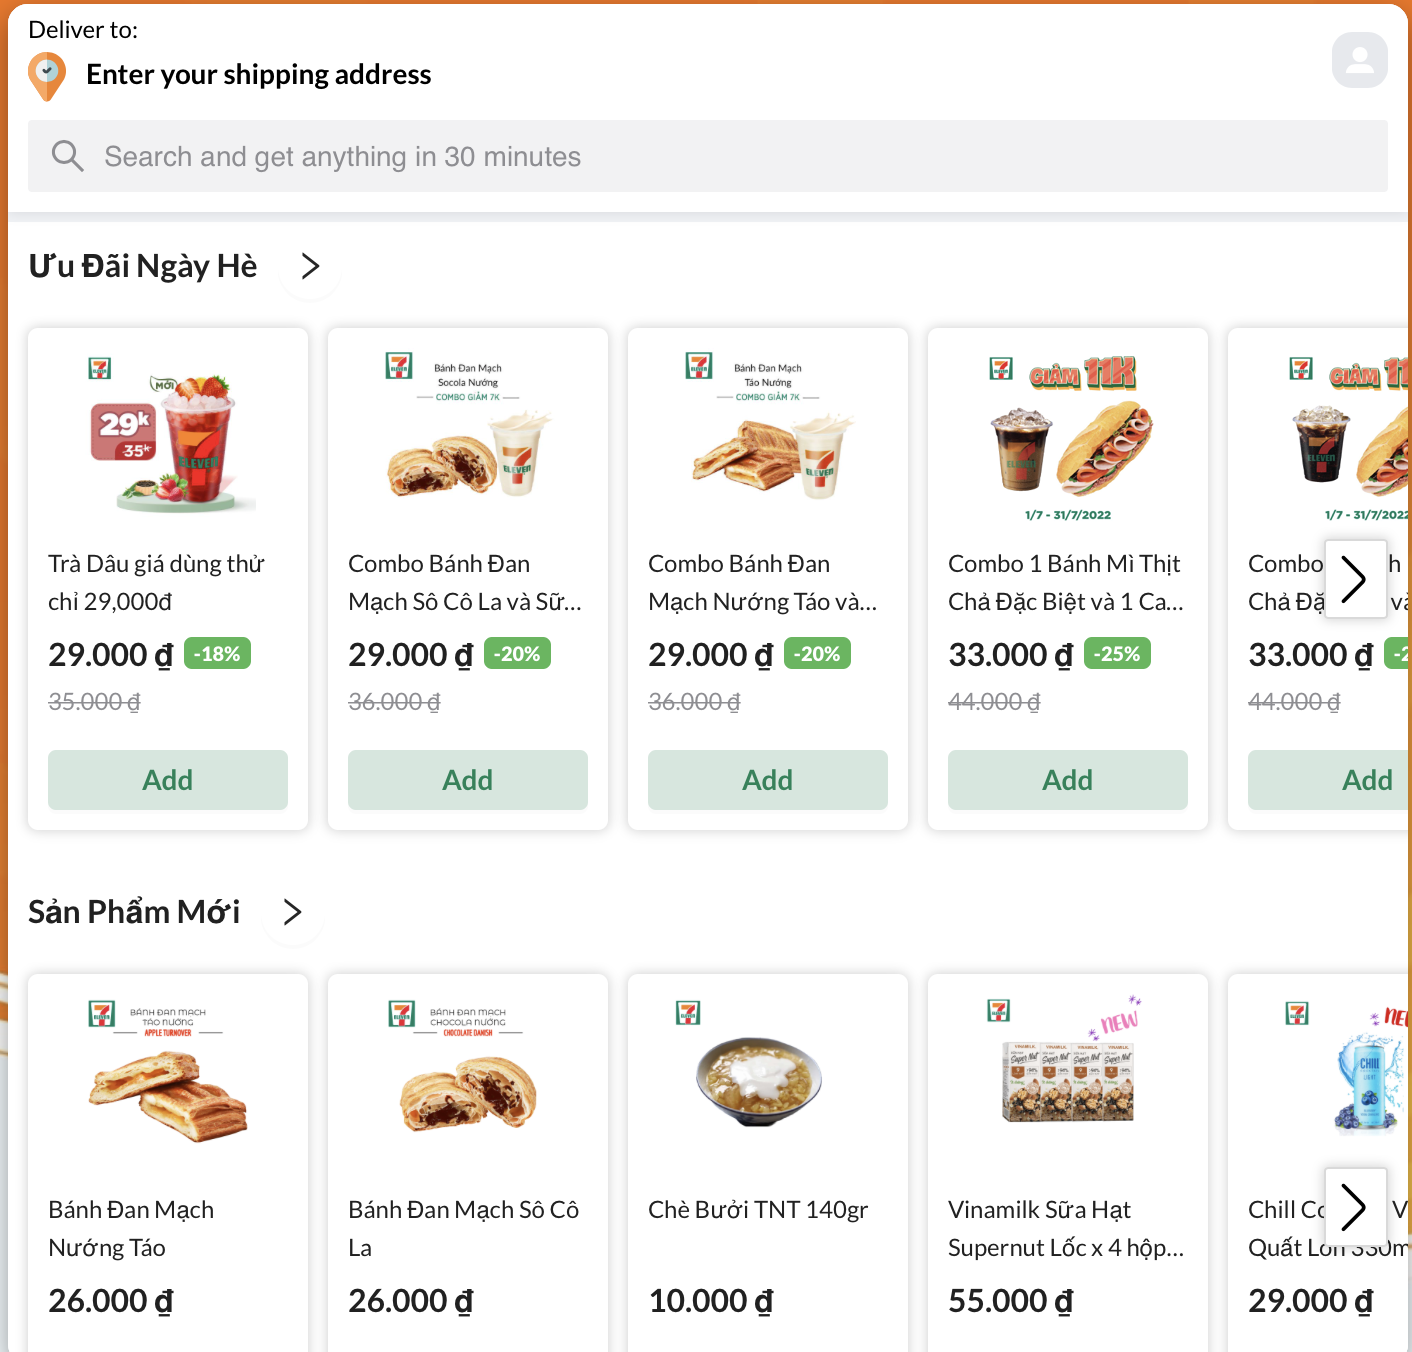Click the user profile avatar icon

1359,60
